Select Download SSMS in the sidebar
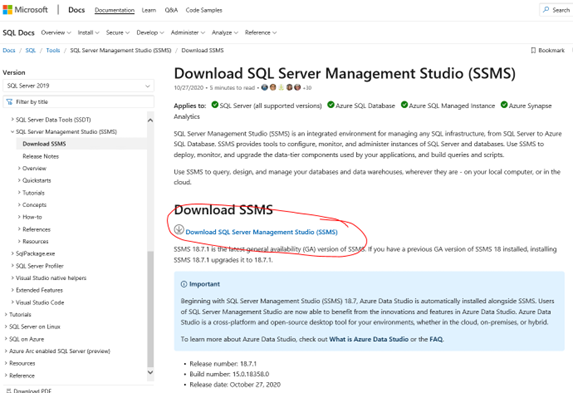The image size is (573, 393). [44, 144]
